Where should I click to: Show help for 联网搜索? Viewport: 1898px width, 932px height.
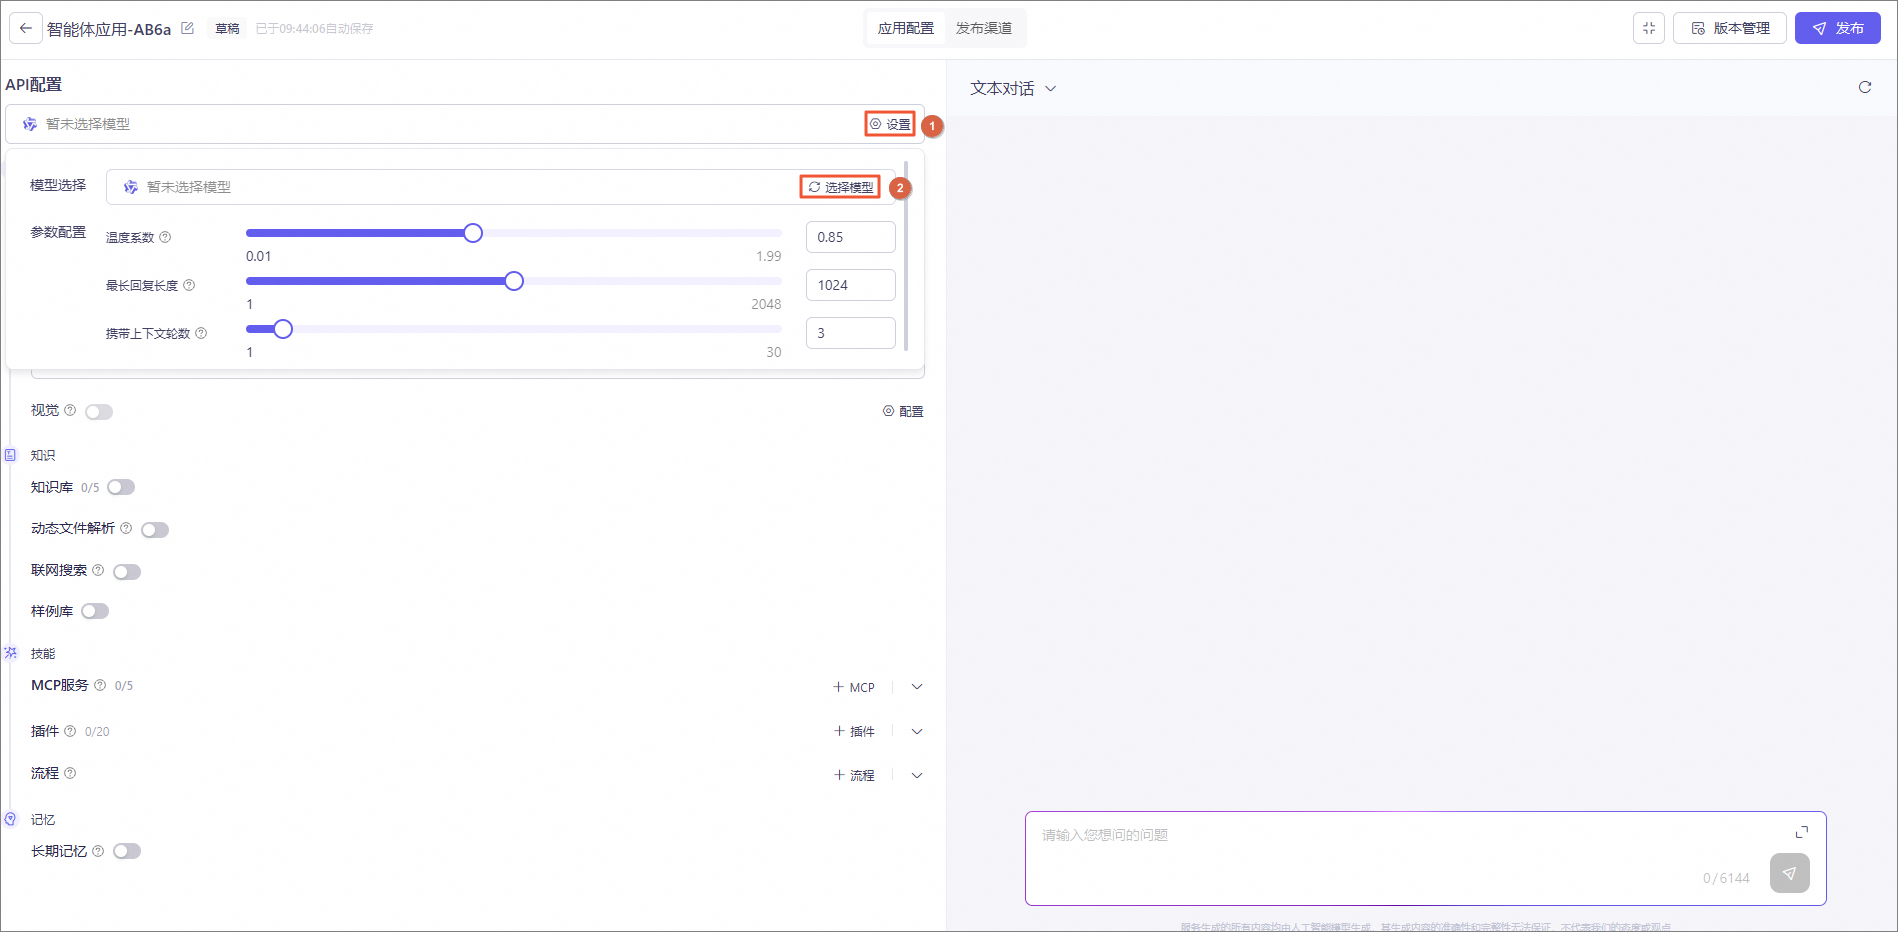(98, 570)
